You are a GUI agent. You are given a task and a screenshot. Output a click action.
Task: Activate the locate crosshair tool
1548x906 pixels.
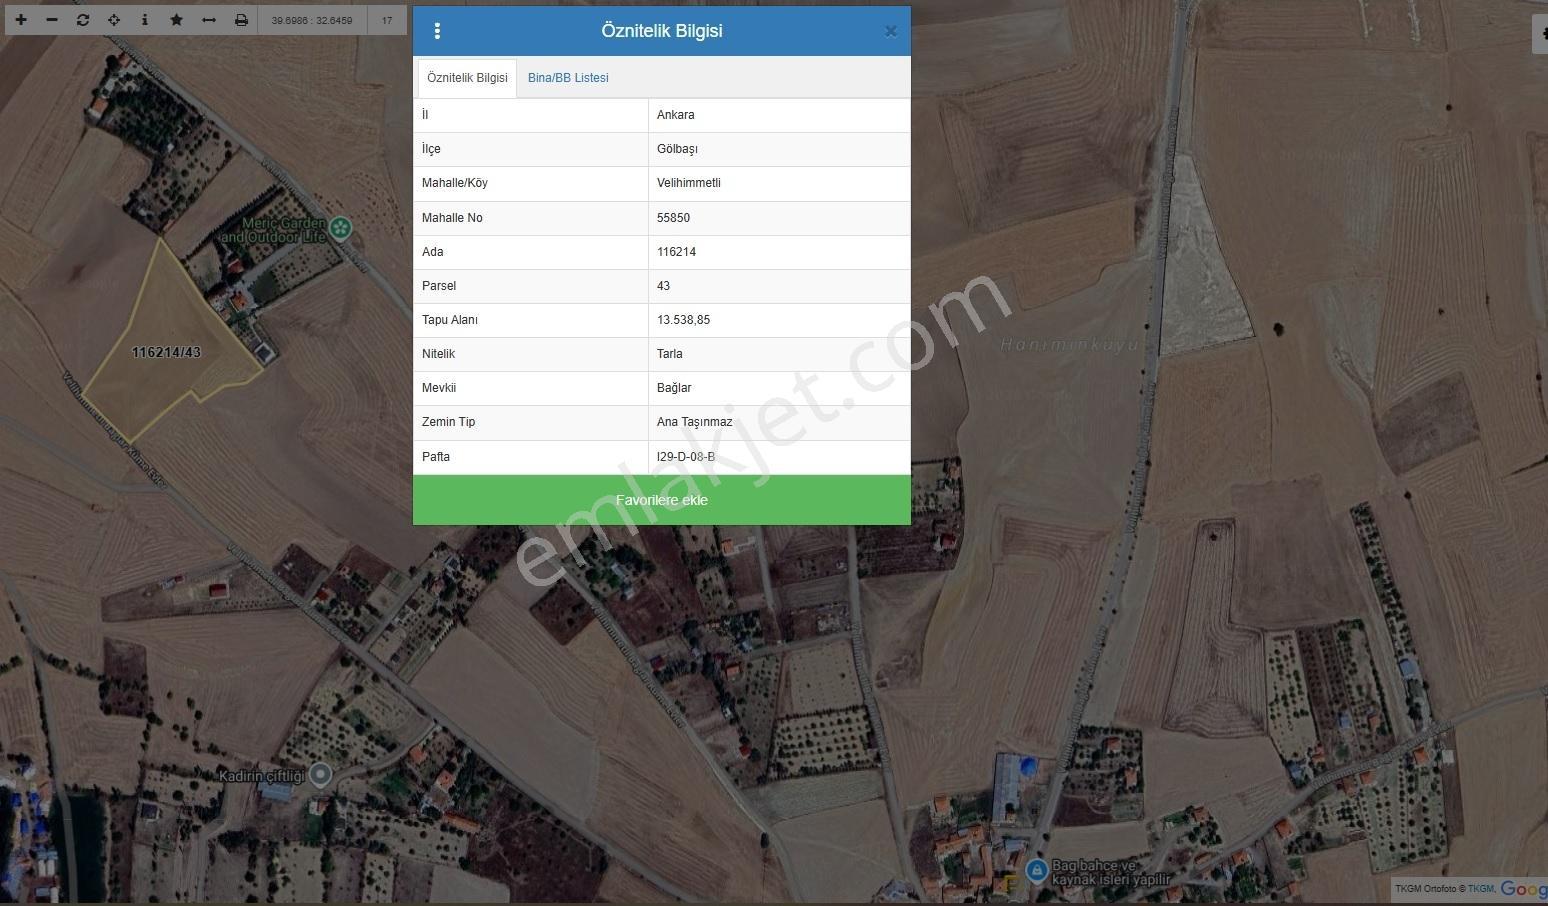(x=114, y=20)
